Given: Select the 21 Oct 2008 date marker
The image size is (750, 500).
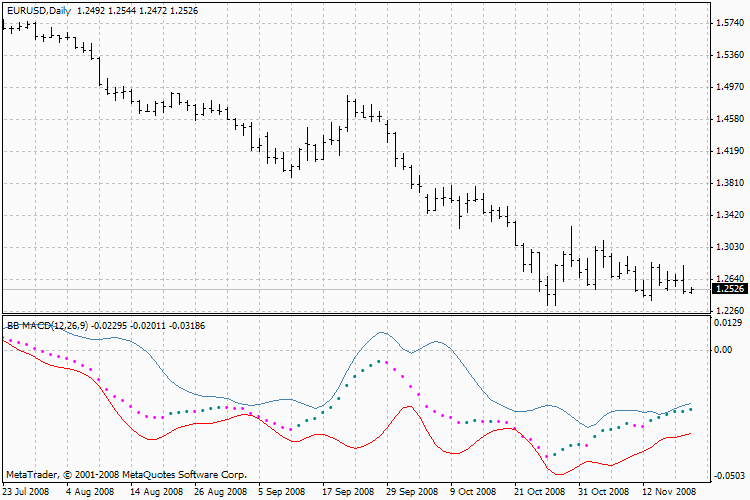Looking at the screenshot, I should (x=540, y=492).
